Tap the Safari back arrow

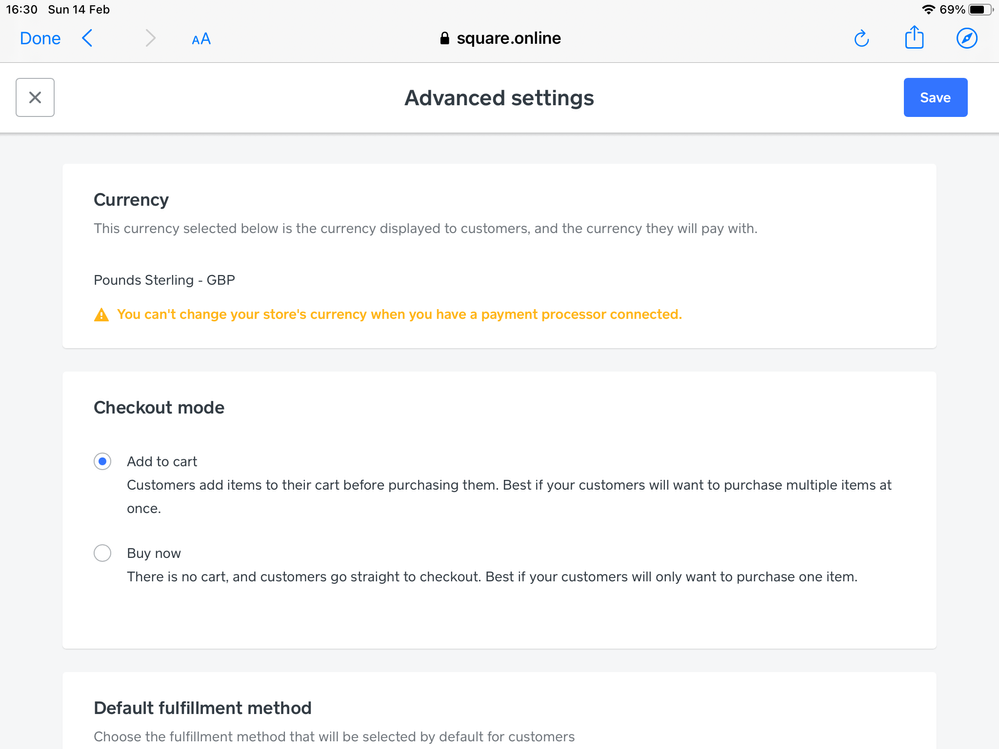pos(88,39)
